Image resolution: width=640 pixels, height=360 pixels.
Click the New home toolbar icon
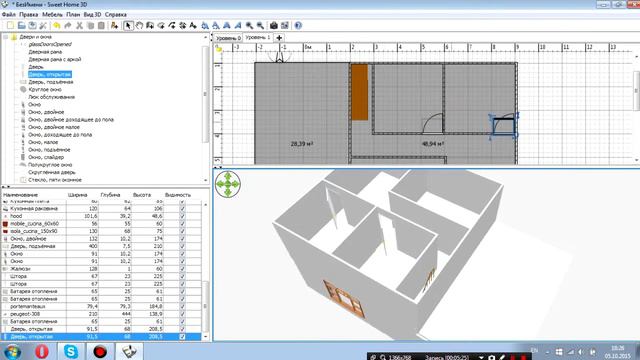[11, 25]
